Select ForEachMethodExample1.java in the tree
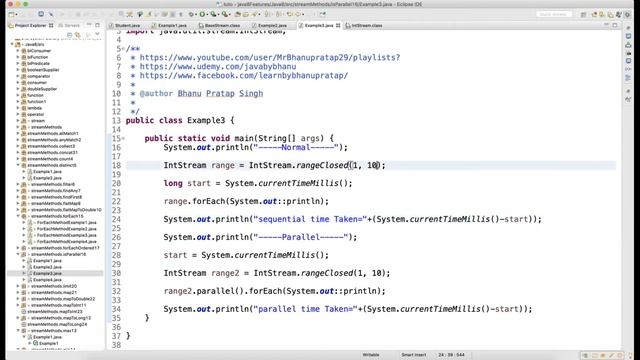Viewport: 640px width, 360px height. 67,222
